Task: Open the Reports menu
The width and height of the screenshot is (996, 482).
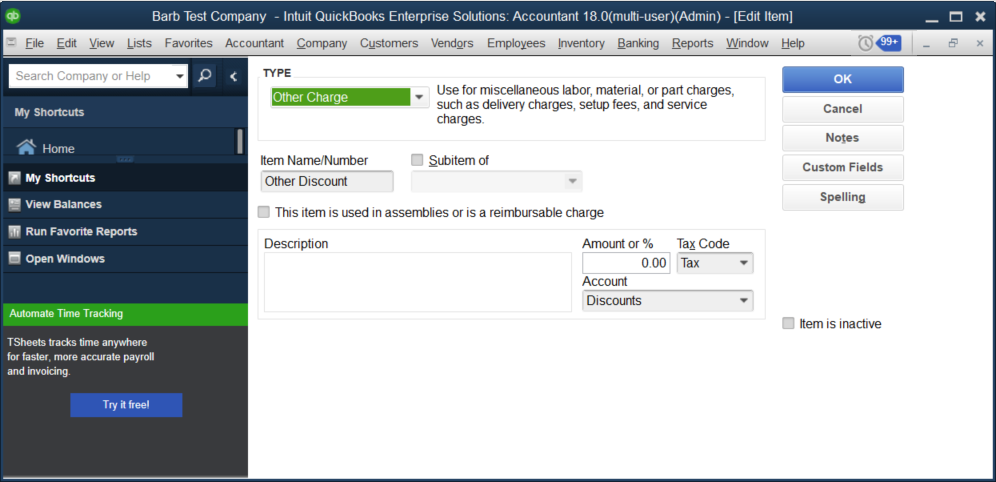Action: click(x=692, y=43)
